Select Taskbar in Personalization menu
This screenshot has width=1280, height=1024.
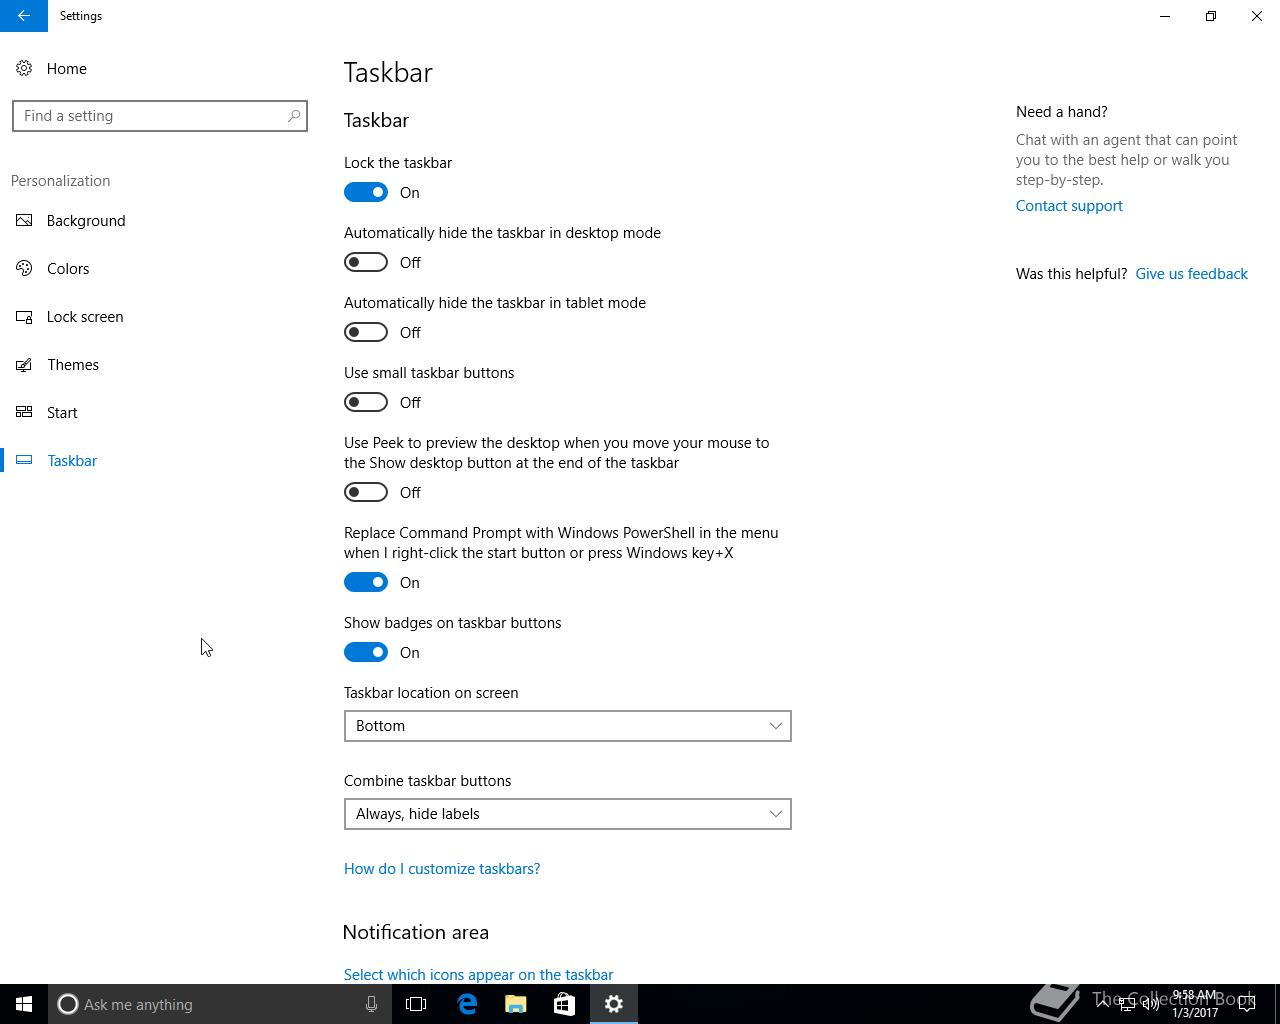click(72, 461)
